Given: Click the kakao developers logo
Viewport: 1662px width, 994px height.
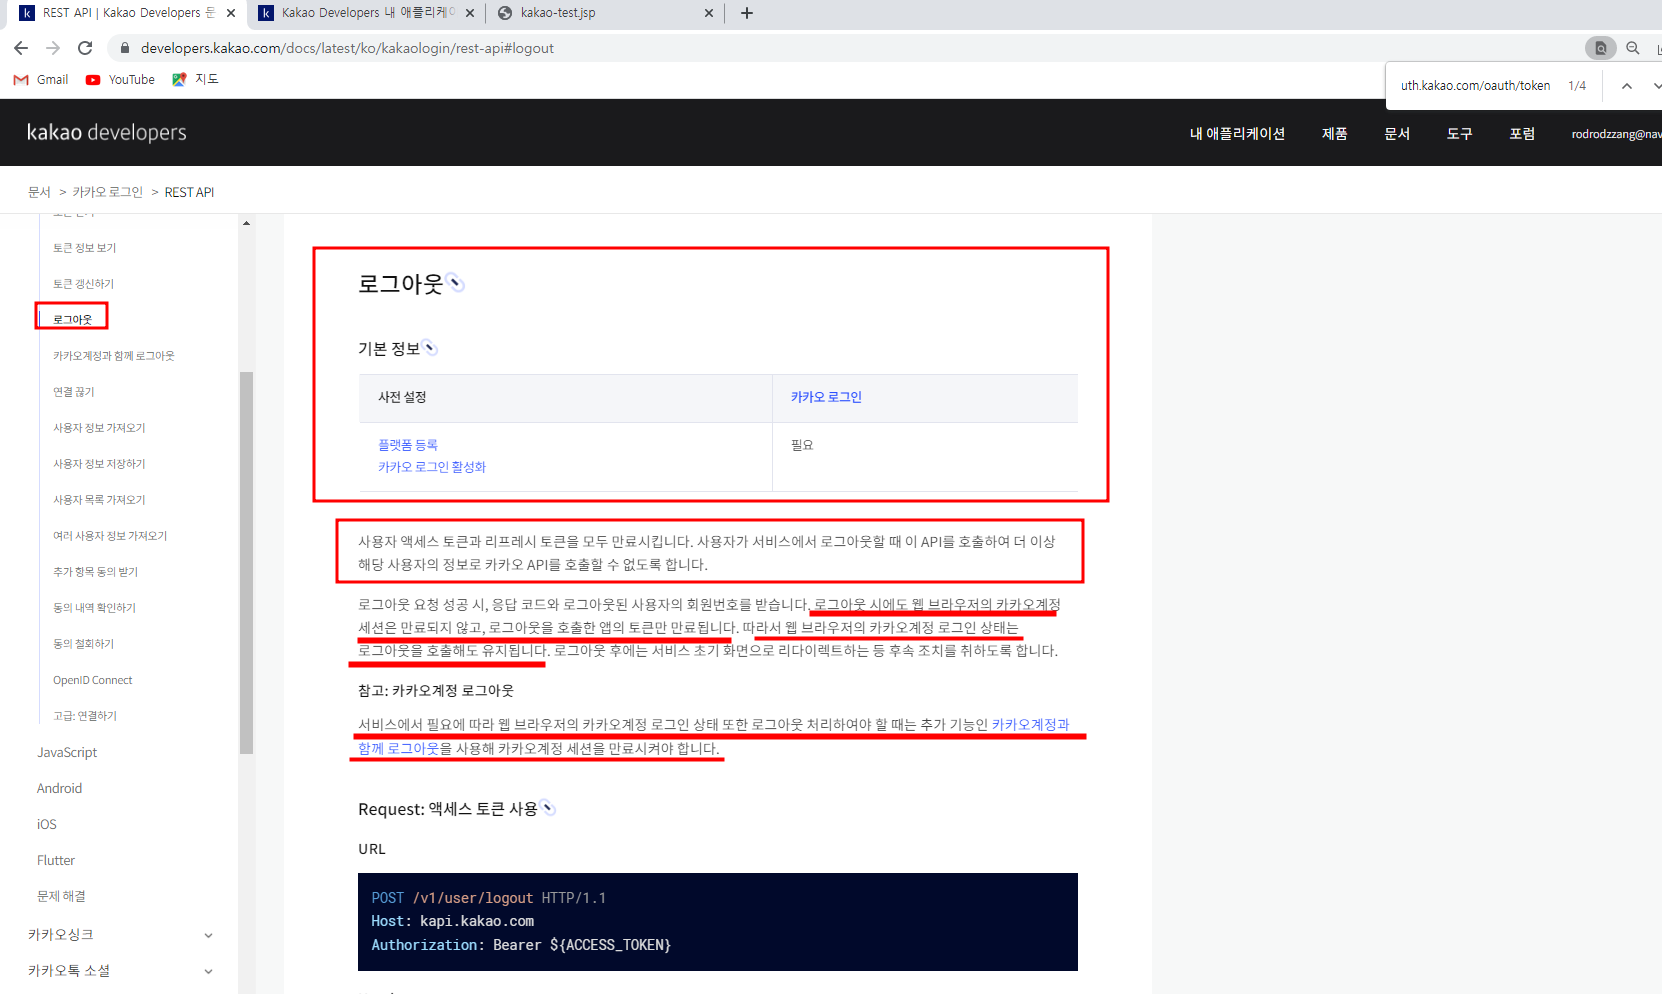Looking at the screenshot, I should point(106,132).
